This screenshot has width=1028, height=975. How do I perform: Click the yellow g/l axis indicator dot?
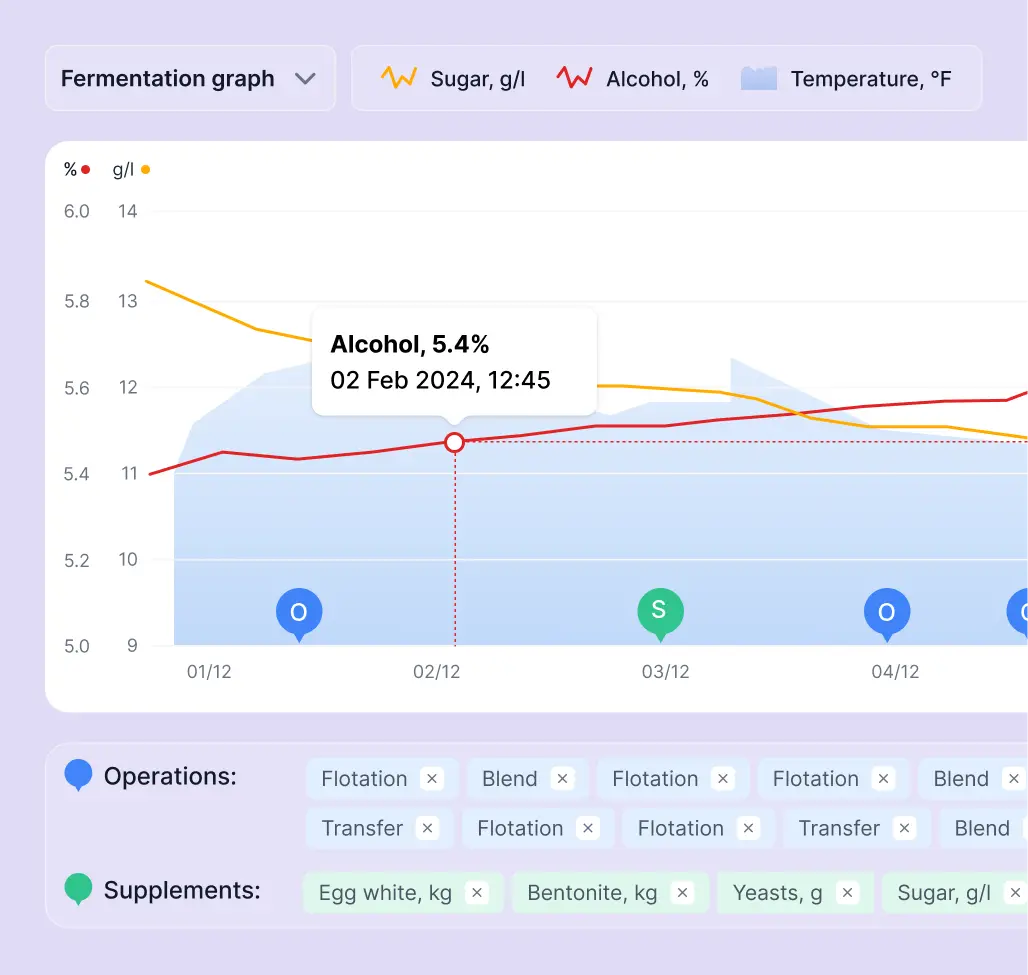(x=145, y=170)
